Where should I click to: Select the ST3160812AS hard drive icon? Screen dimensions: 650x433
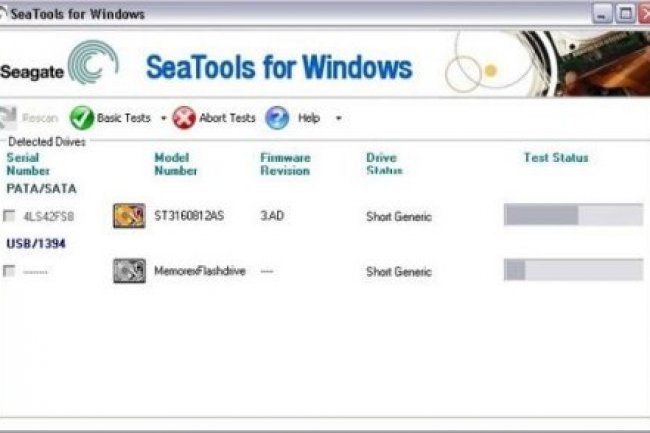(129, 215)
